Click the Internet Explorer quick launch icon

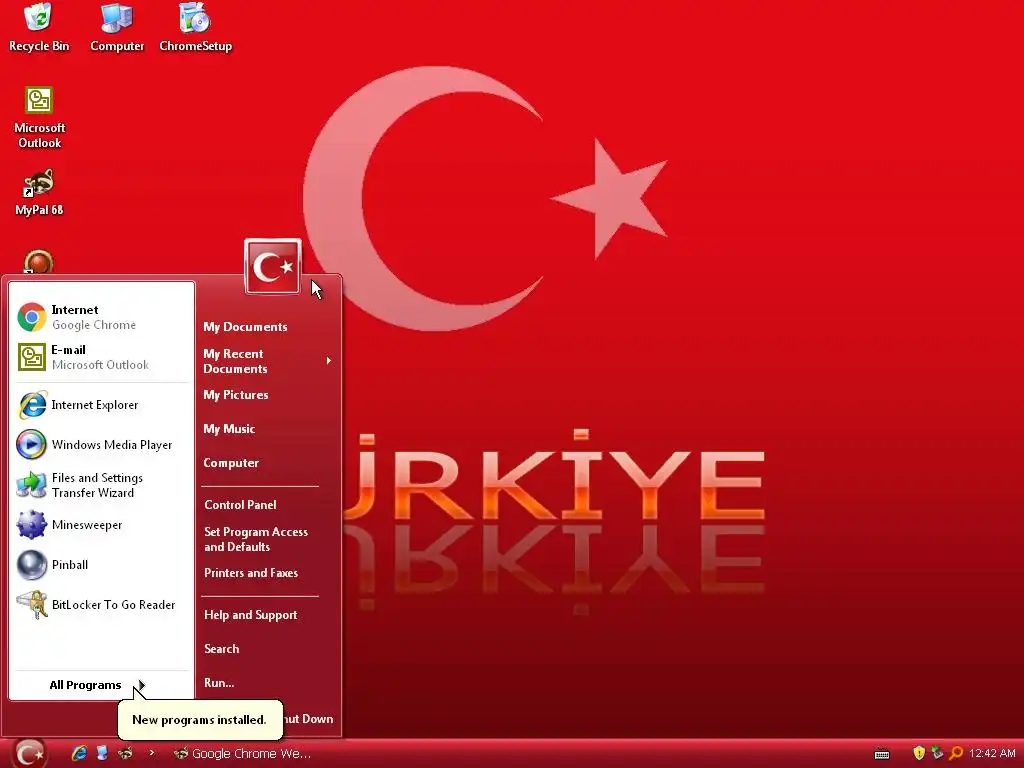coord(80,753)
